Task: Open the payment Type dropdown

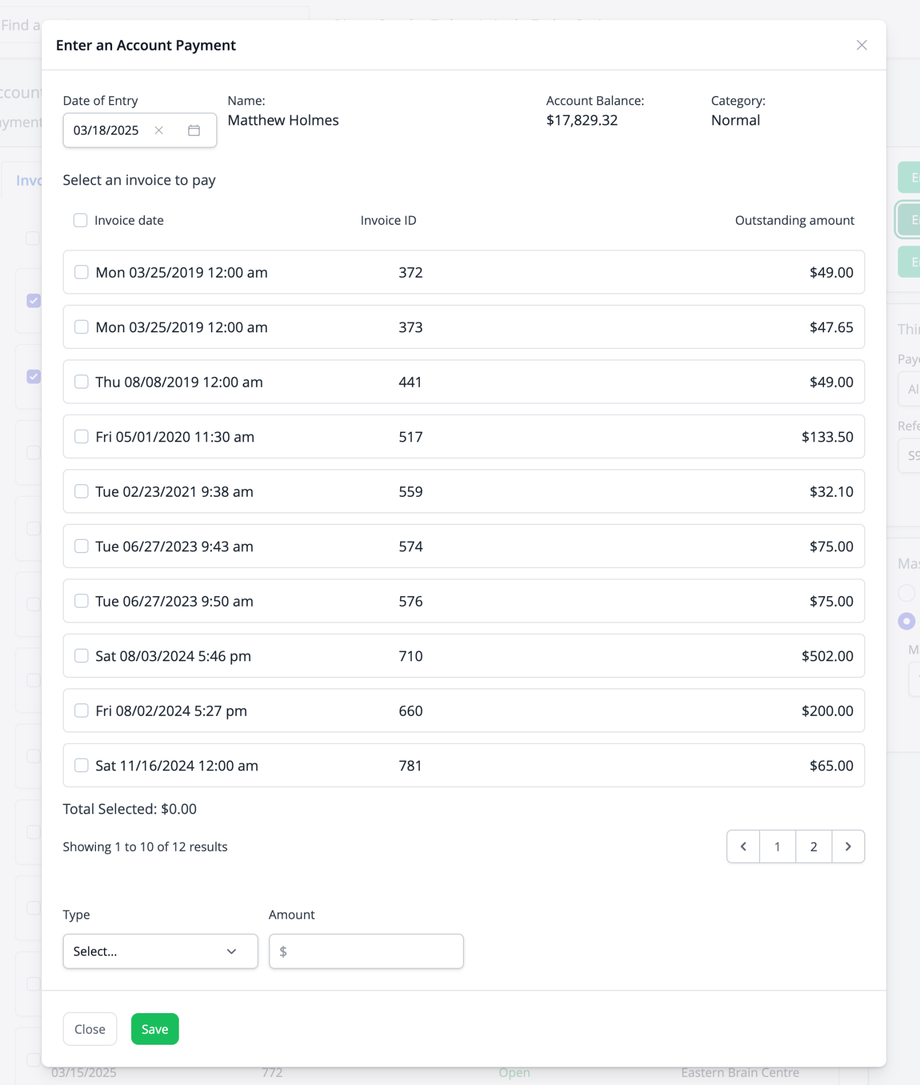Action: pyautogui.click(x=160, y=952)
